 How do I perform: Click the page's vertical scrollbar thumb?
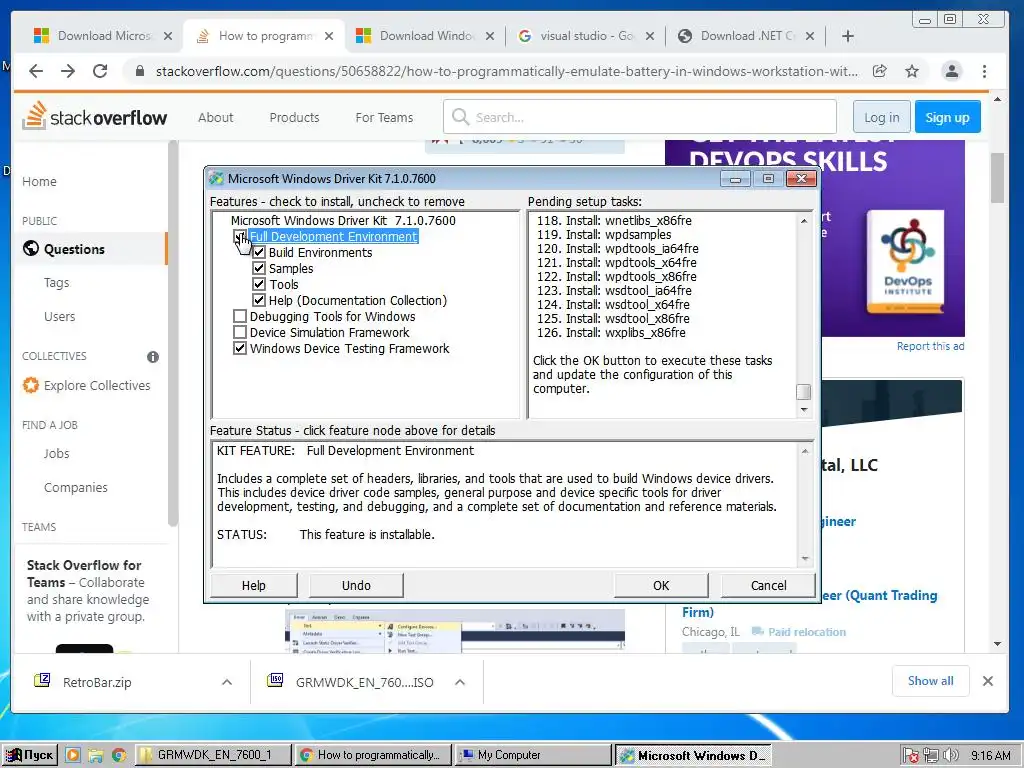click(997, 178)
